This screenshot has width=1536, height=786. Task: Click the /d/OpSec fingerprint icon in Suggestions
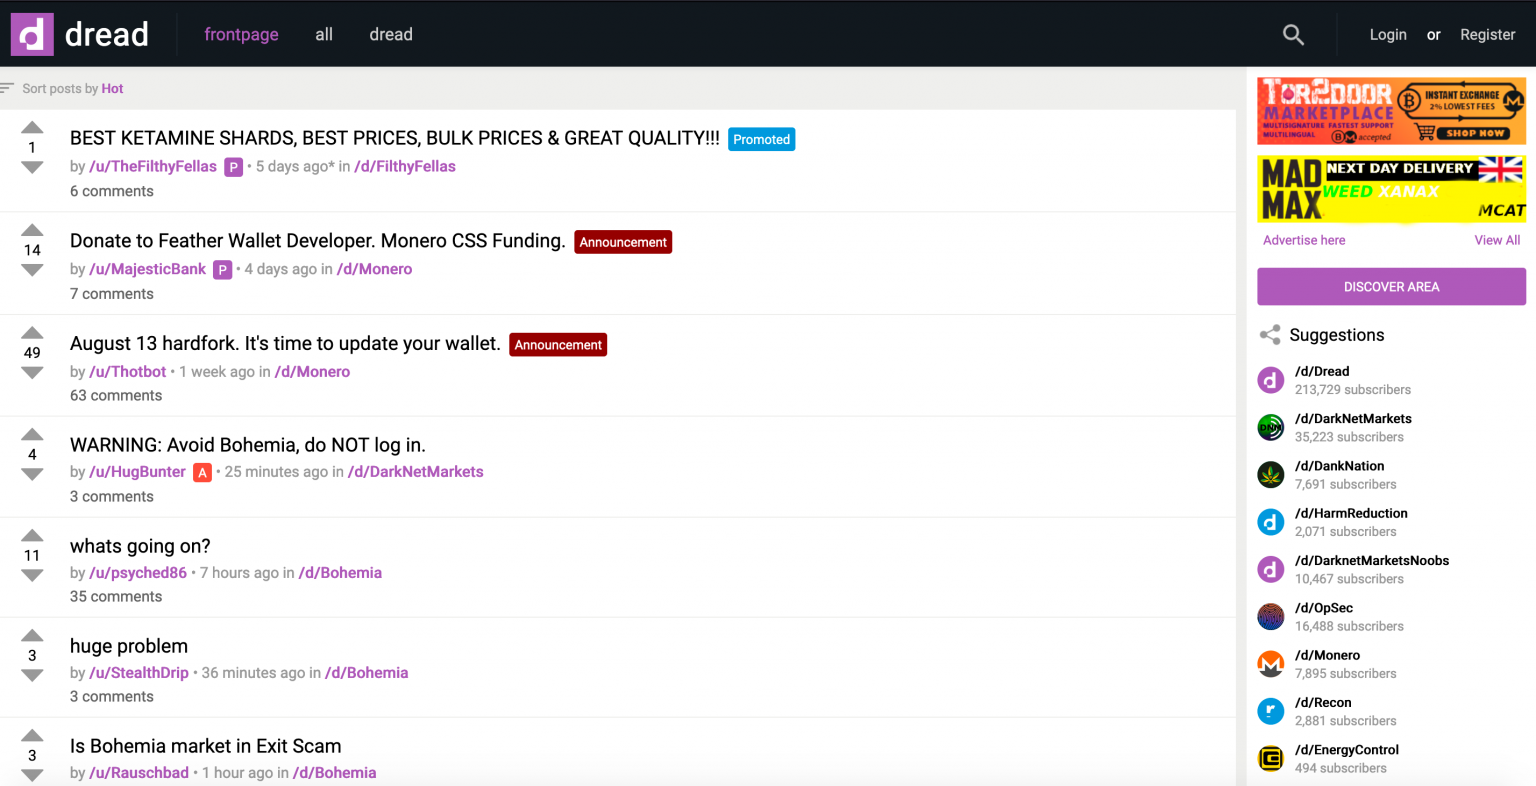click(1270, 616)
